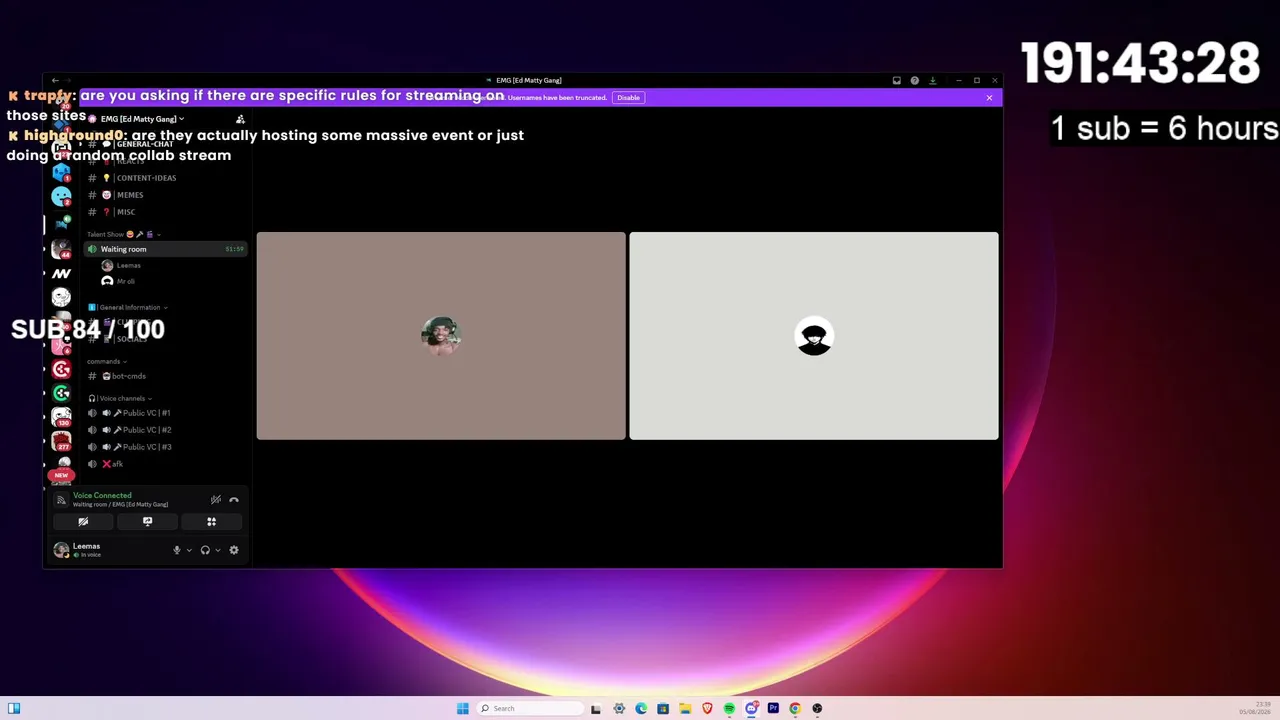
Task: Open Spotify from the taskbar
Action: 729,708
